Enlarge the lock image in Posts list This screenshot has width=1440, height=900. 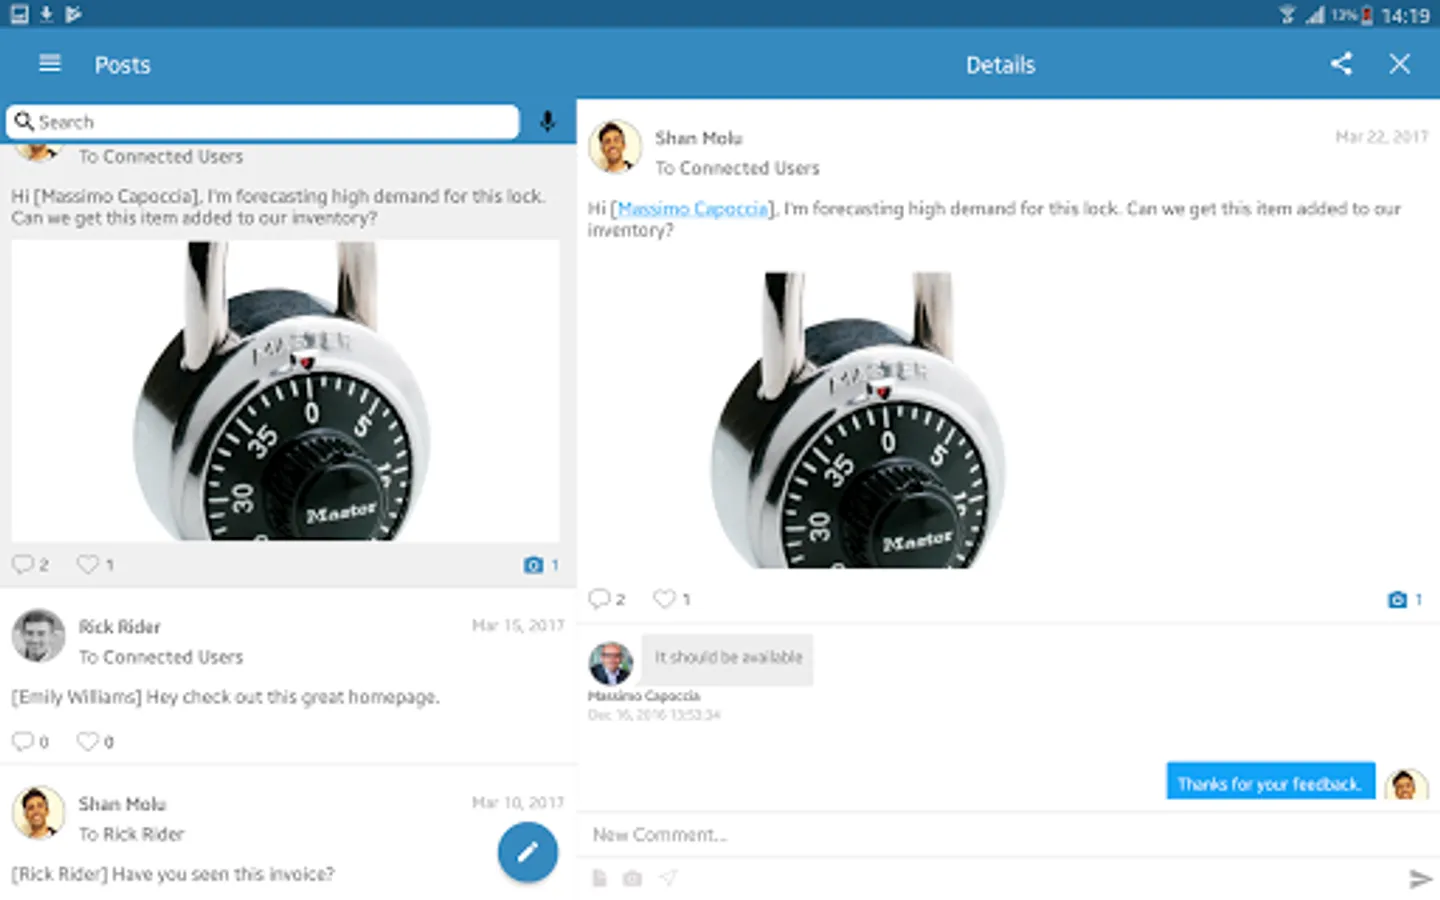coord(285,391)
